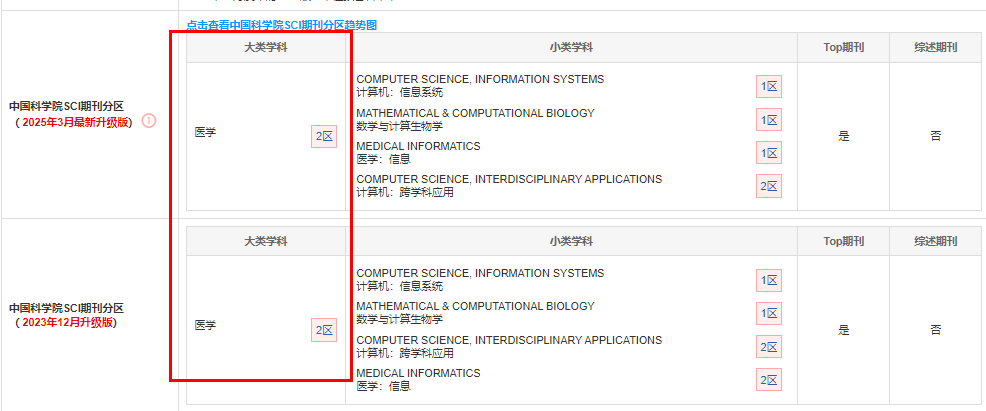
Task: Click the 是 Top期刊 value in 2025 table
Action: (843, 136)
